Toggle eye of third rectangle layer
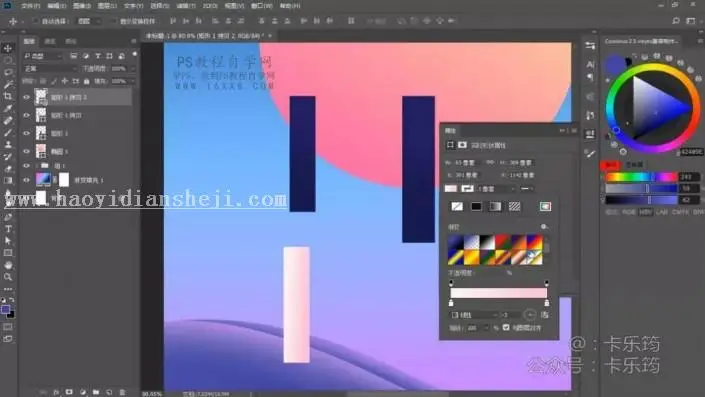 (27, 133)
